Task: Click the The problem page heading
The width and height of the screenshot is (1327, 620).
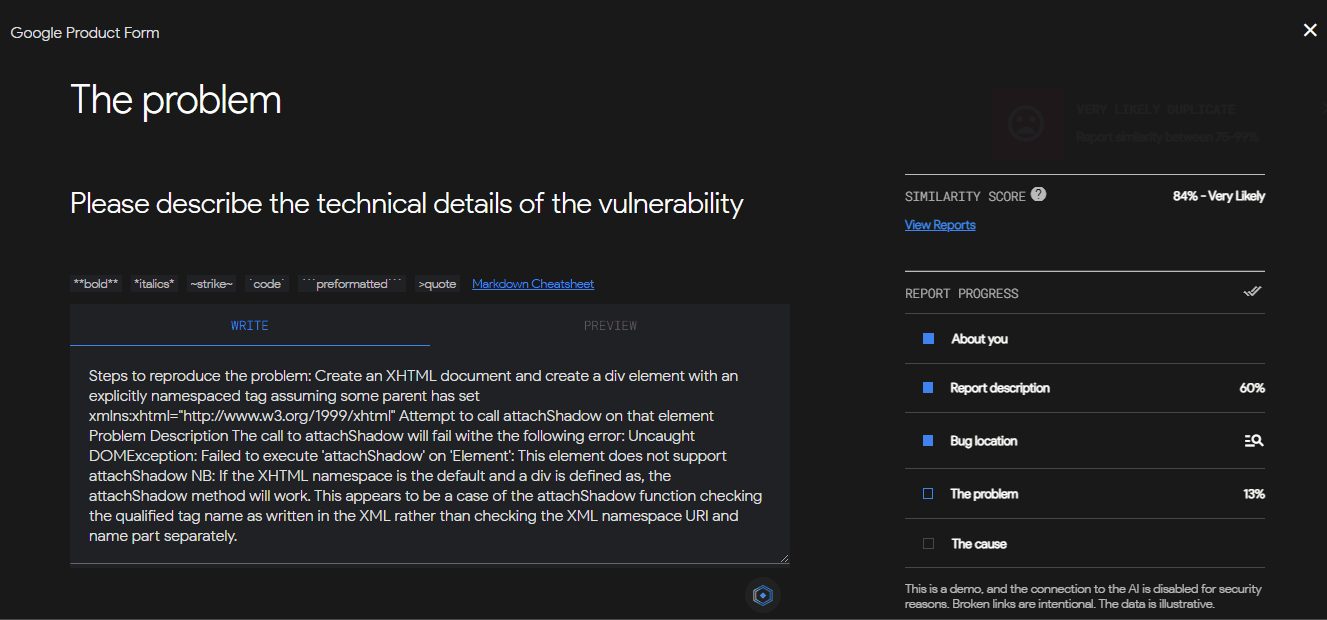Action: tap(176, 100)
